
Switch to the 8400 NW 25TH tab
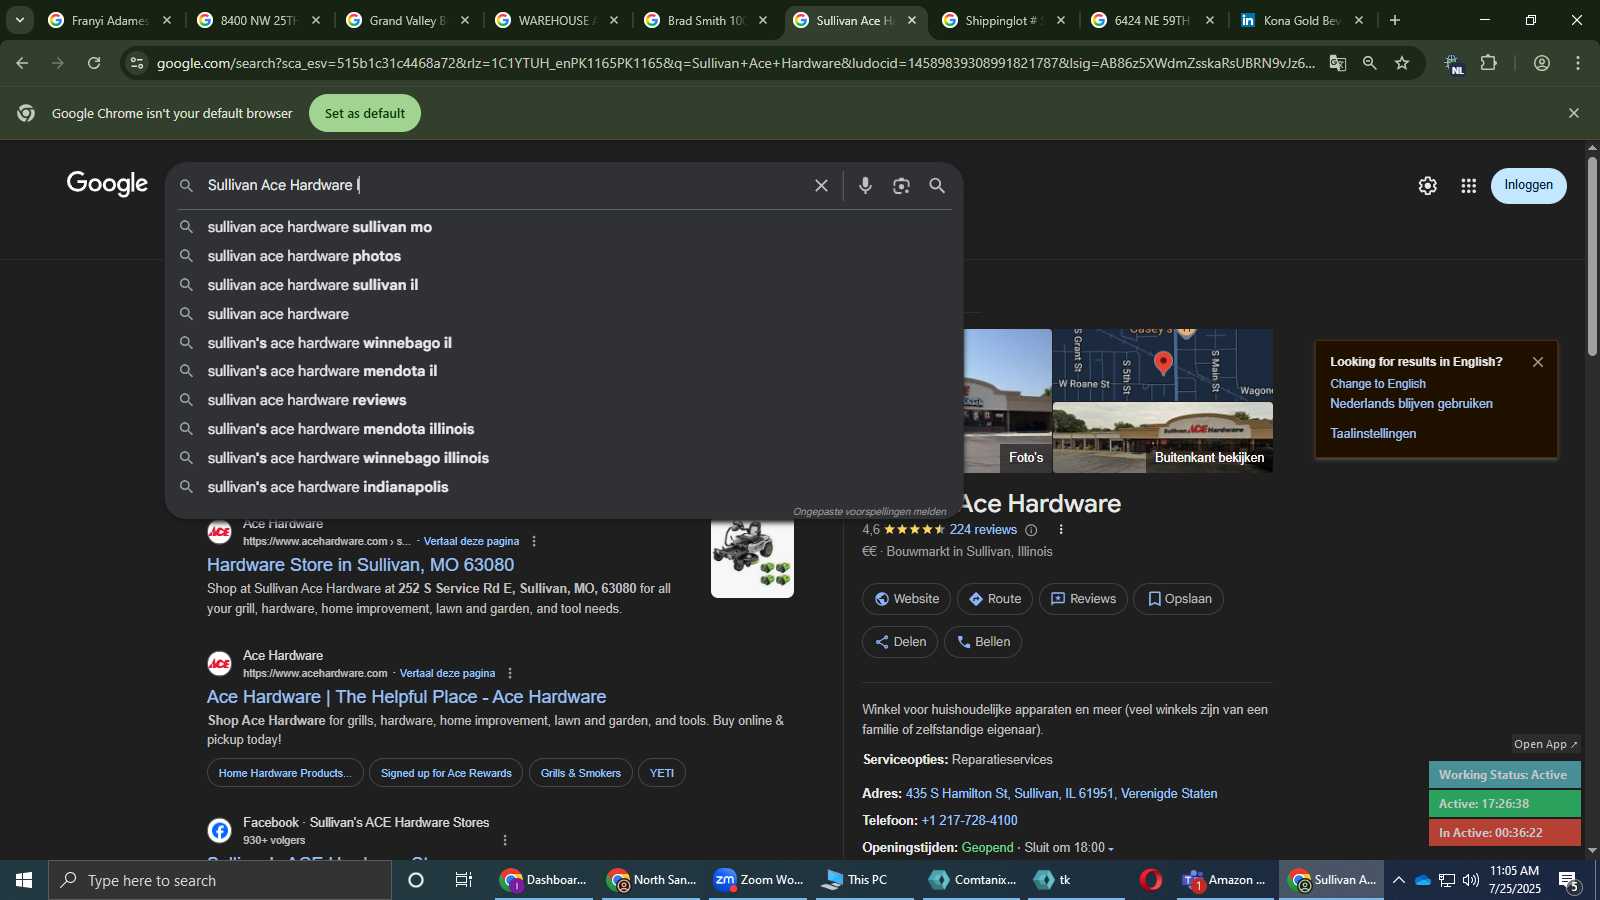tap(259, 20)
